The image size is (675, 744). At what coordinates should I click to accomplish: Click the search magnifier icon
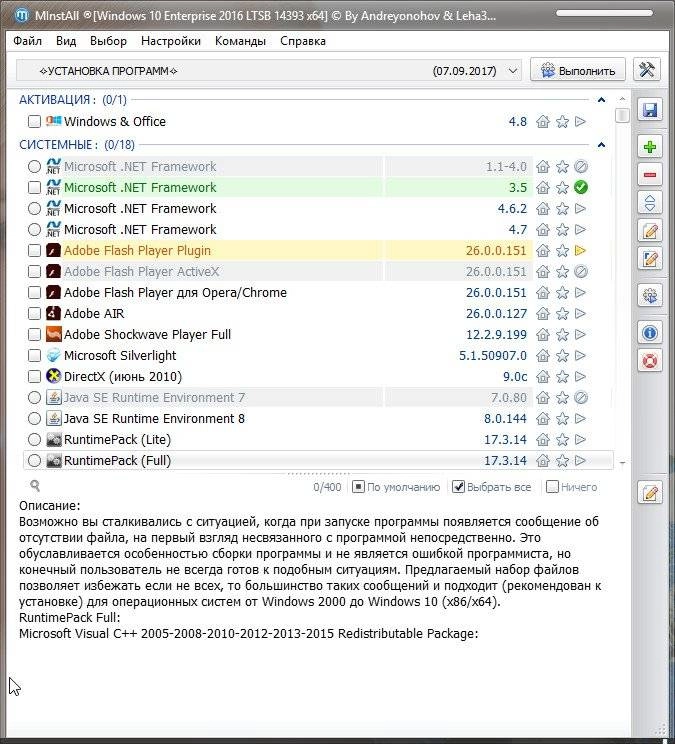(35, 485)
